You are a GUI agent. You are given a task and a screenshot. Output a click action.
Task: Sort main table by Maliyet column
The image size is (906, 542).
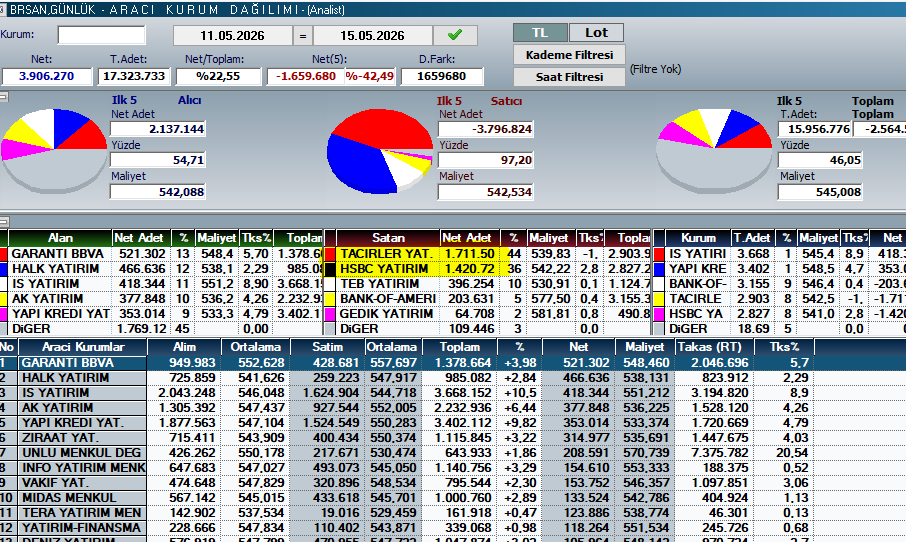[644, 347]
